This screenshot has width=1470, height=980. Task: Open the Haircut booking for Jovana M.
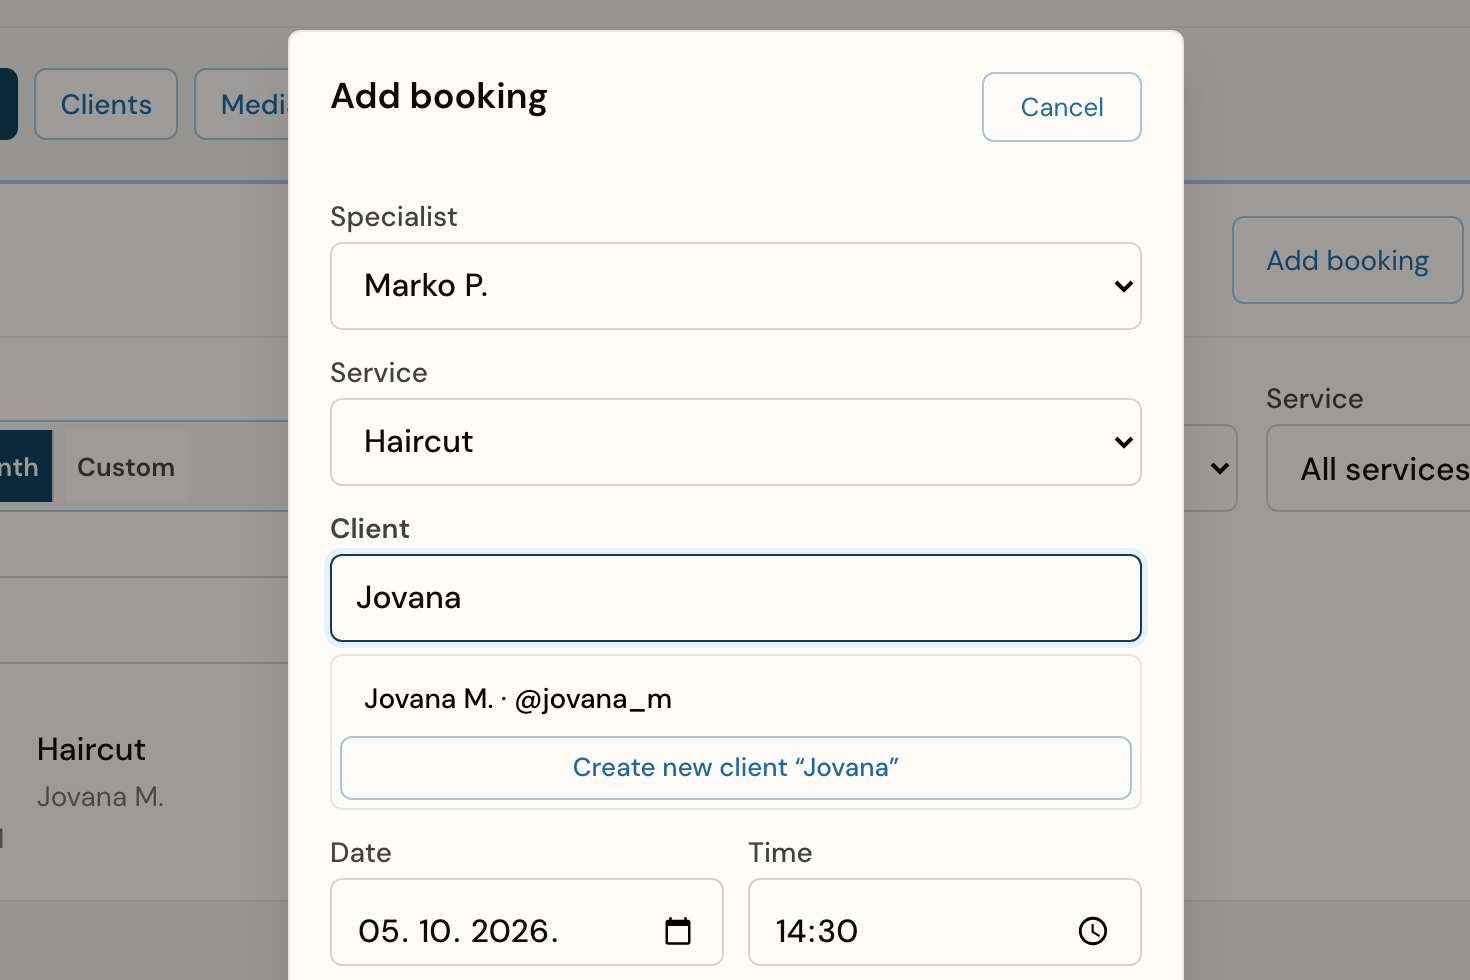[x=100, y=772]
